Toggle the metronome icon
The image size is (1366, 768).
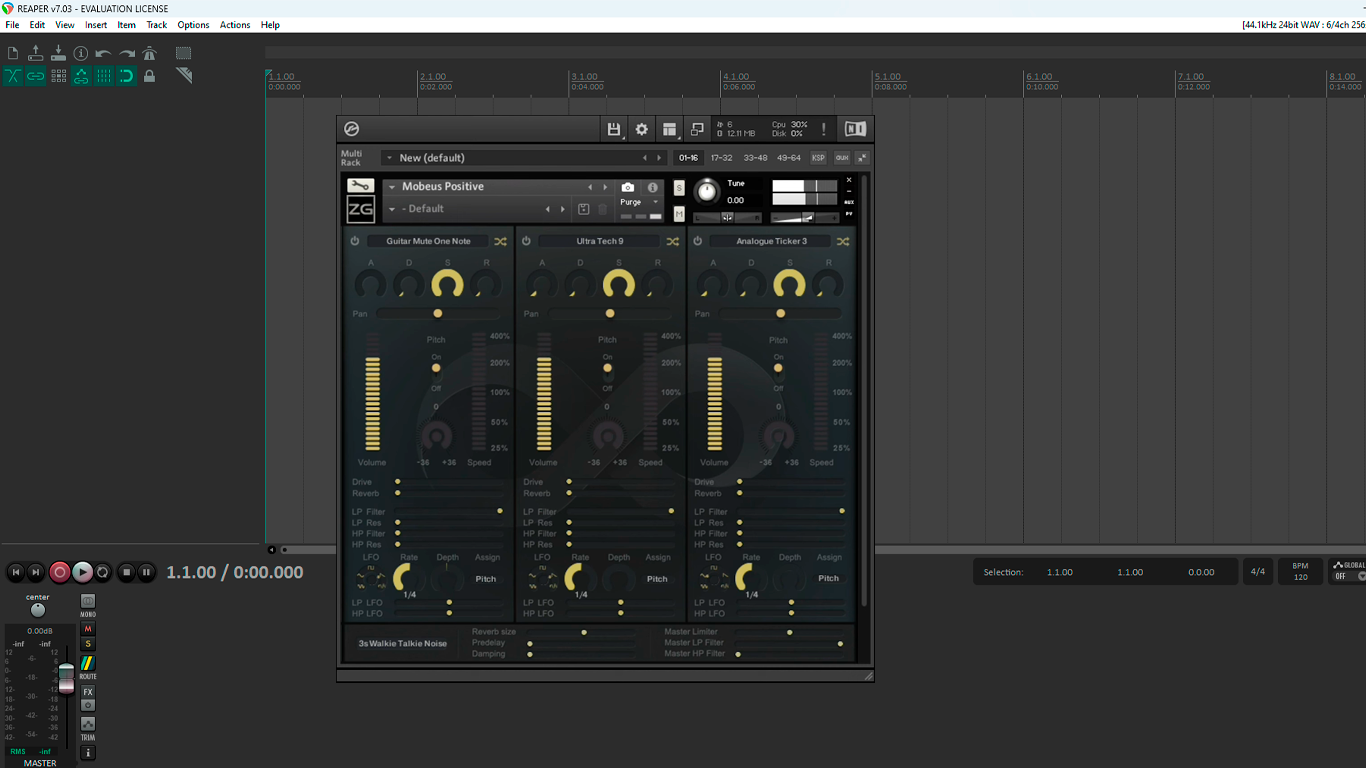pyautogui.click(x=150, y=53)
